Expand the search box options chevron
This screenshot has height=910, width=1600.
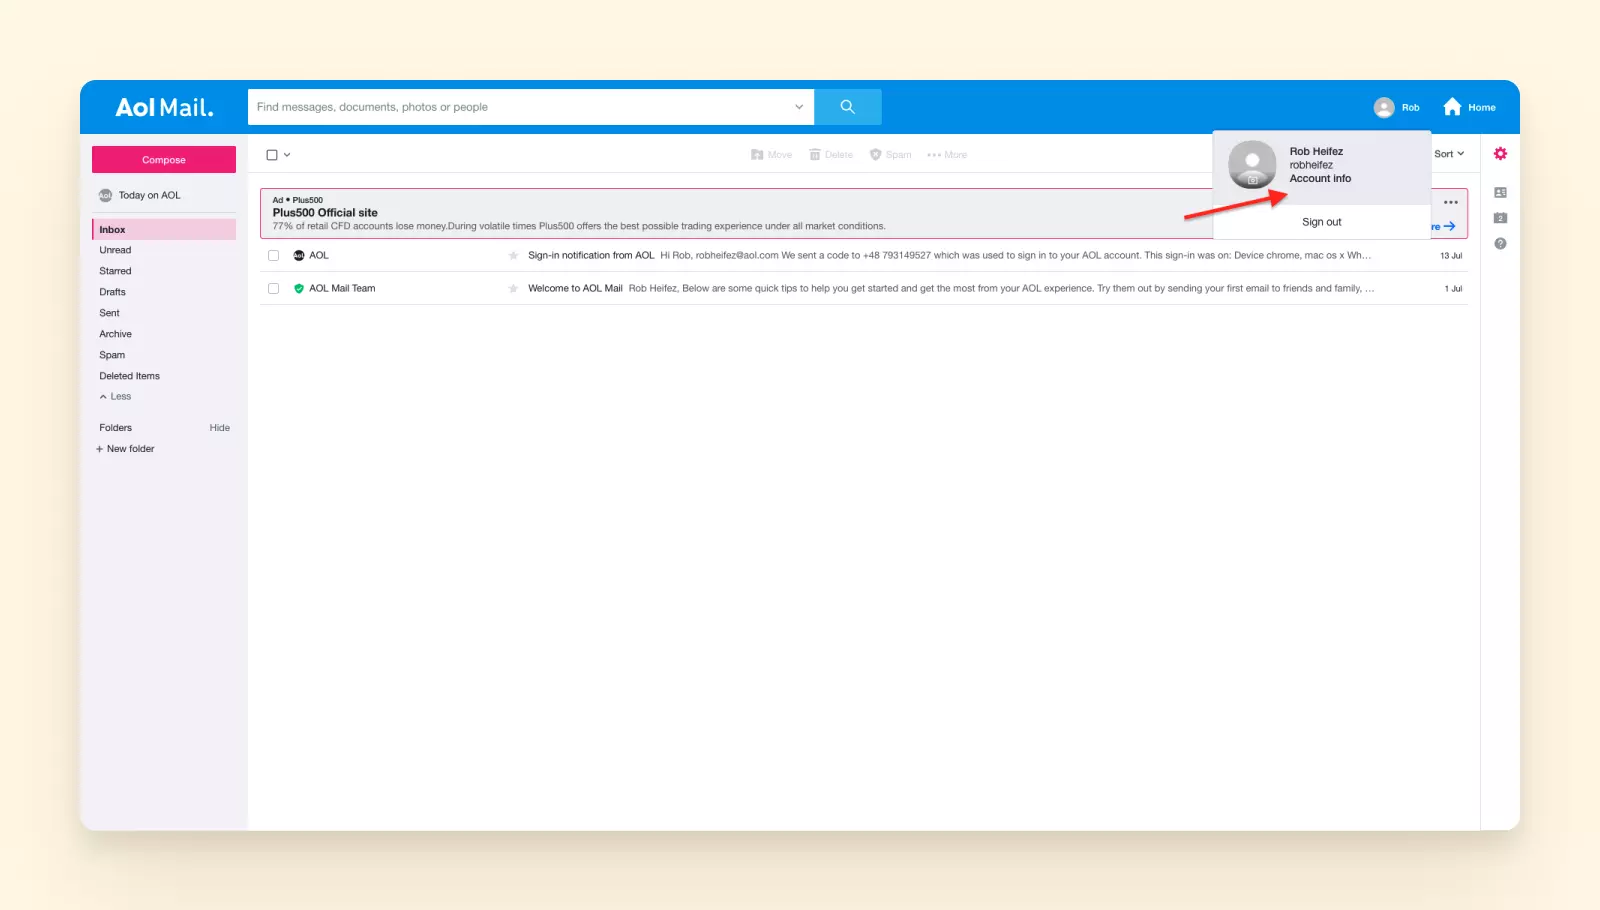[799, 107]
